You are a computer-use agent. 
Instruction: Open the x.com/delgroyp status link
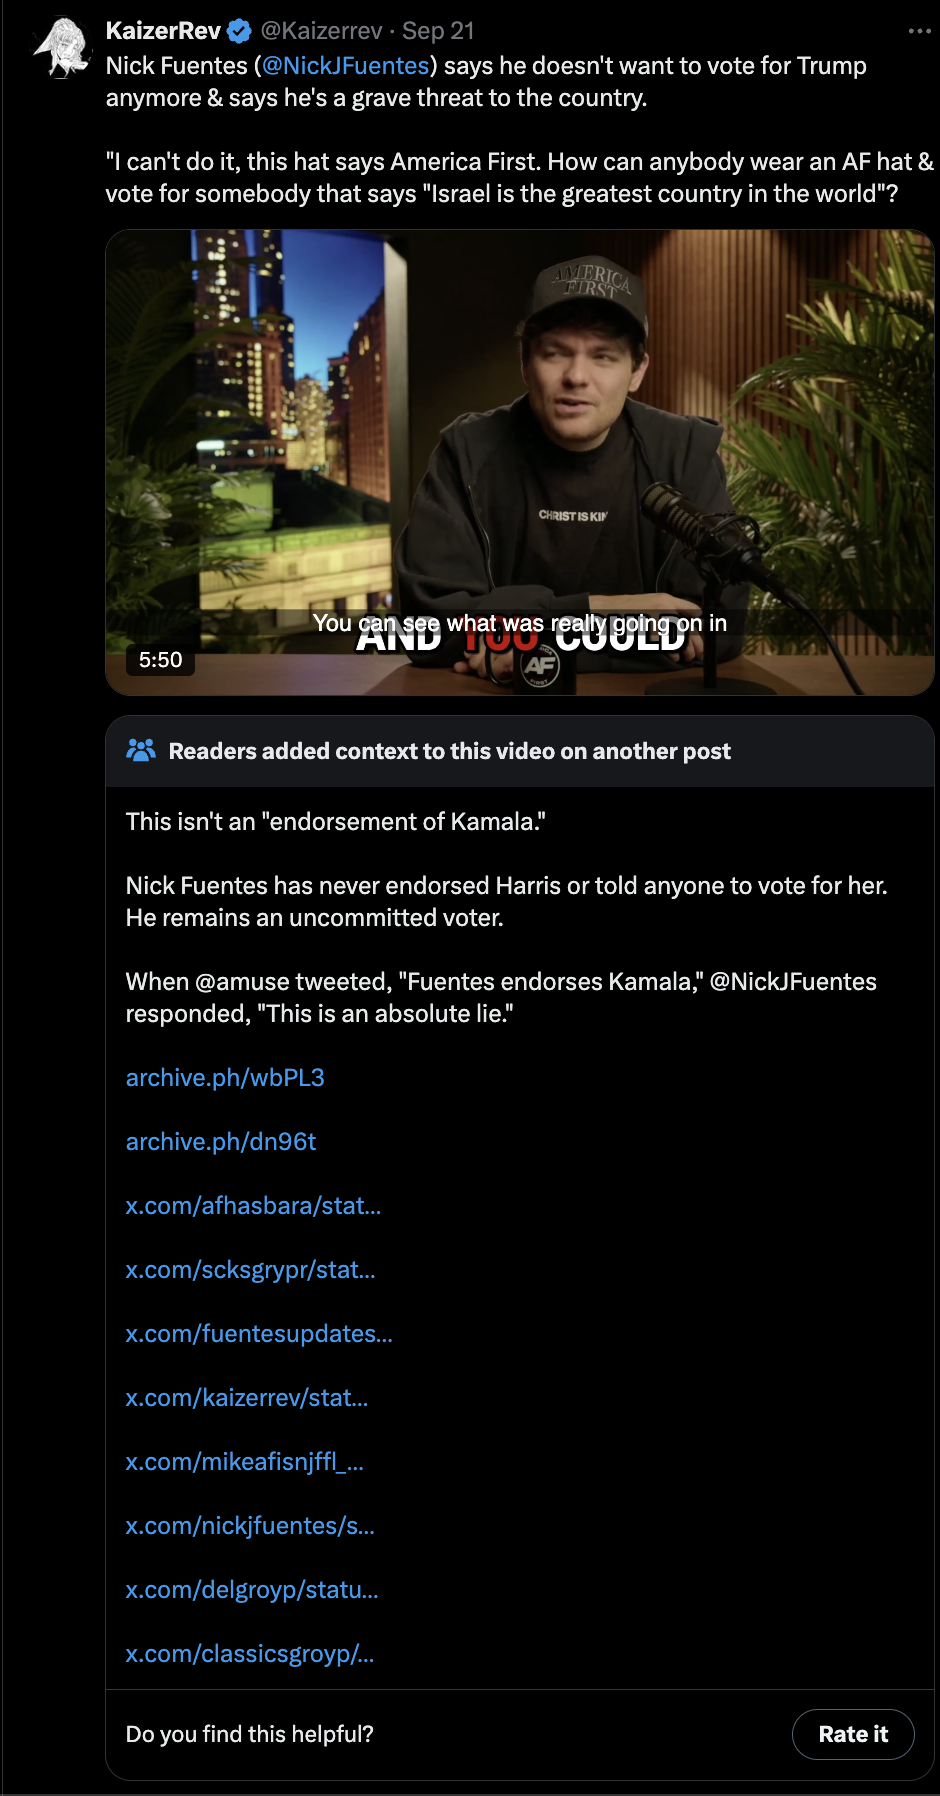(x=252, y=1590)
